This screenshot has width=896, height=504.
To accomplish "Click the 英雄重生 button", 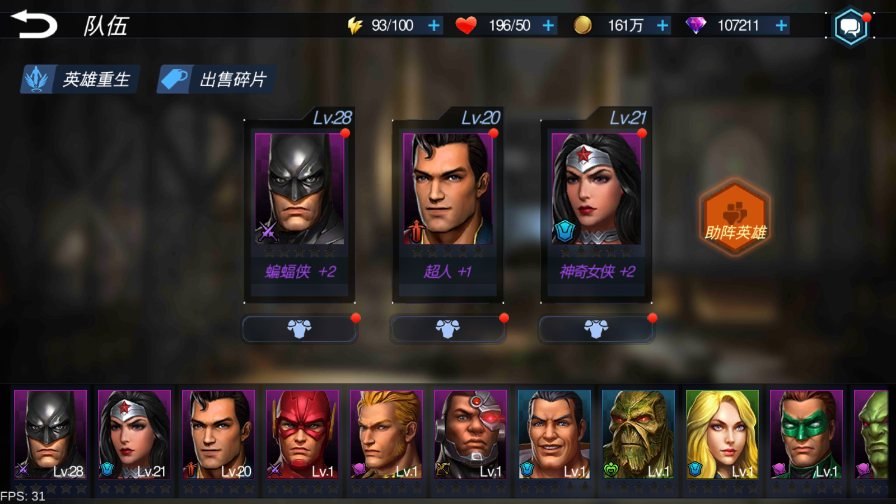I will [x=79, y=79].
